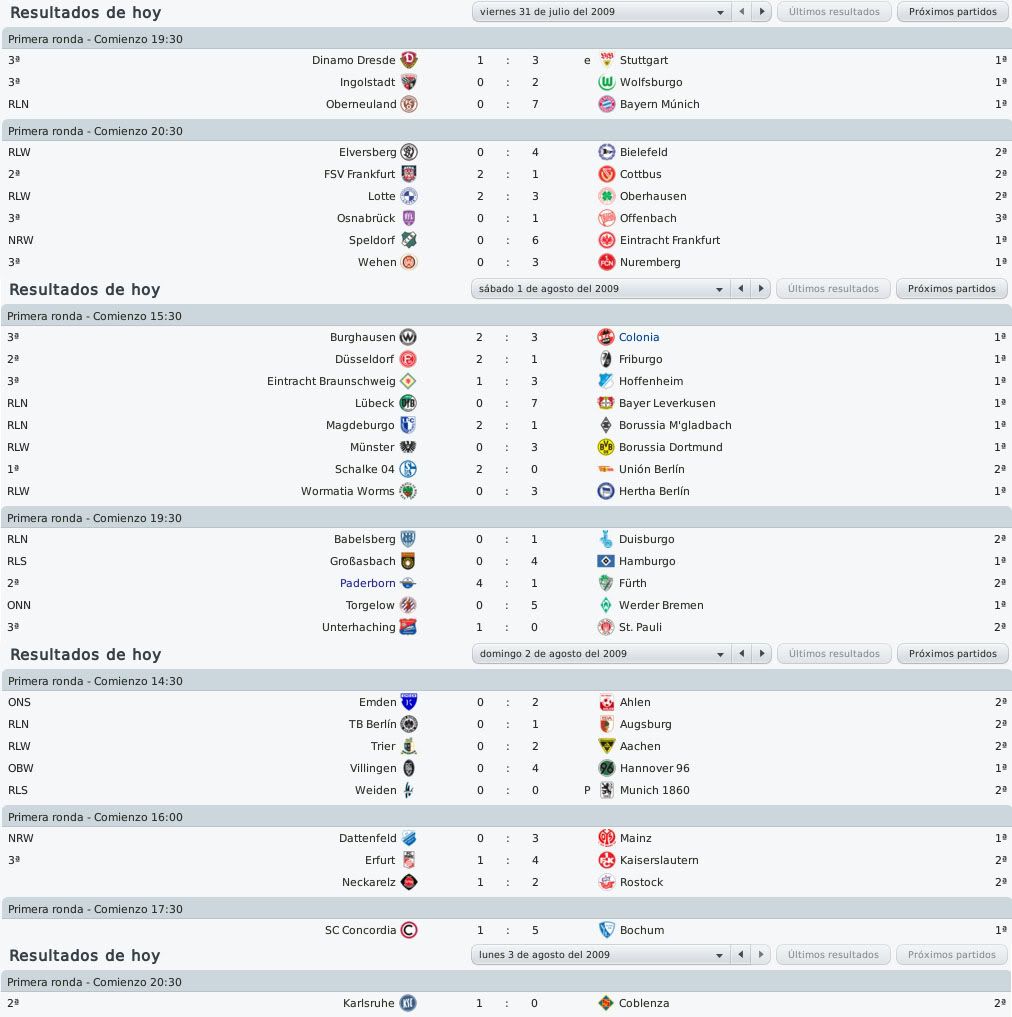Click the Bayern Múnich club crest
Image resolution: width=1012 pixels, height=1017 pixels.
(x=606, y=104)
